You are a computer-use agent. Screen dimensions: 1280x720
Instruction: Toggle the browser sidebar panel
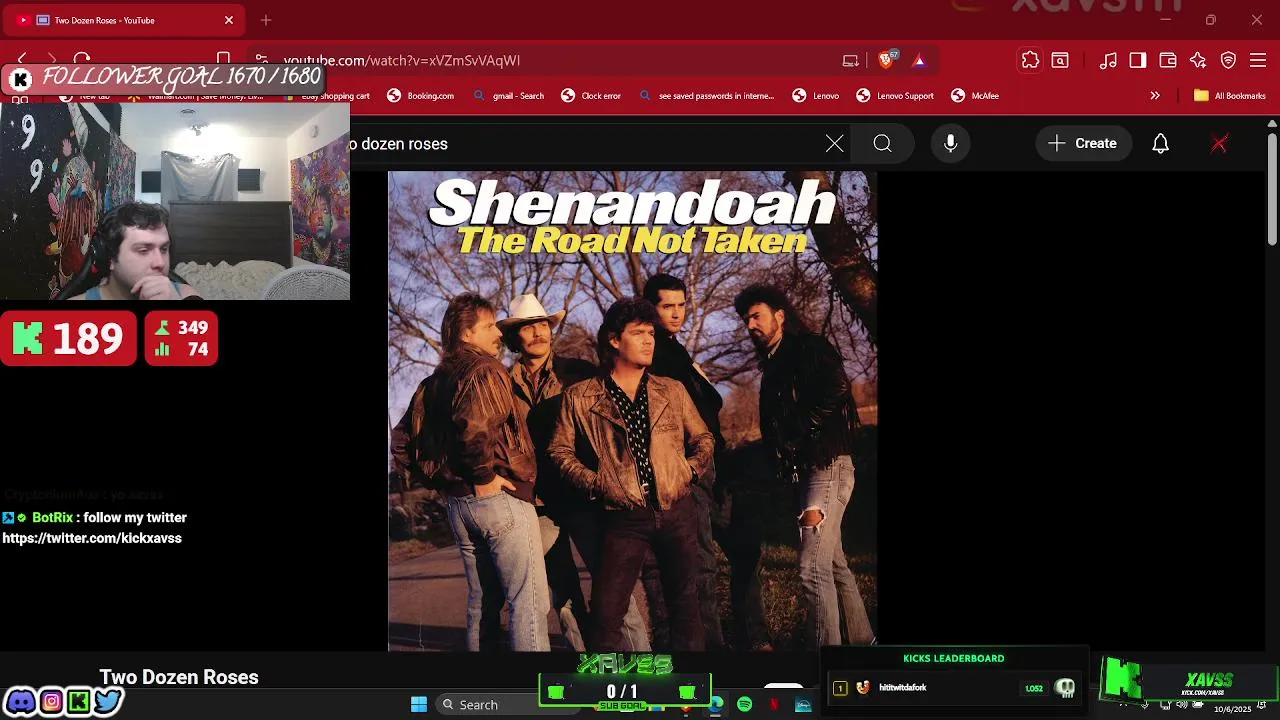point(1138,61)
